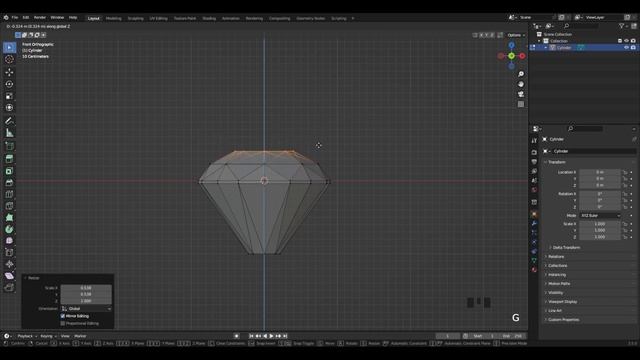Pick the Spin tool
Image resolution: width=640 pixels, height=360 pixels.
point(9,229)
